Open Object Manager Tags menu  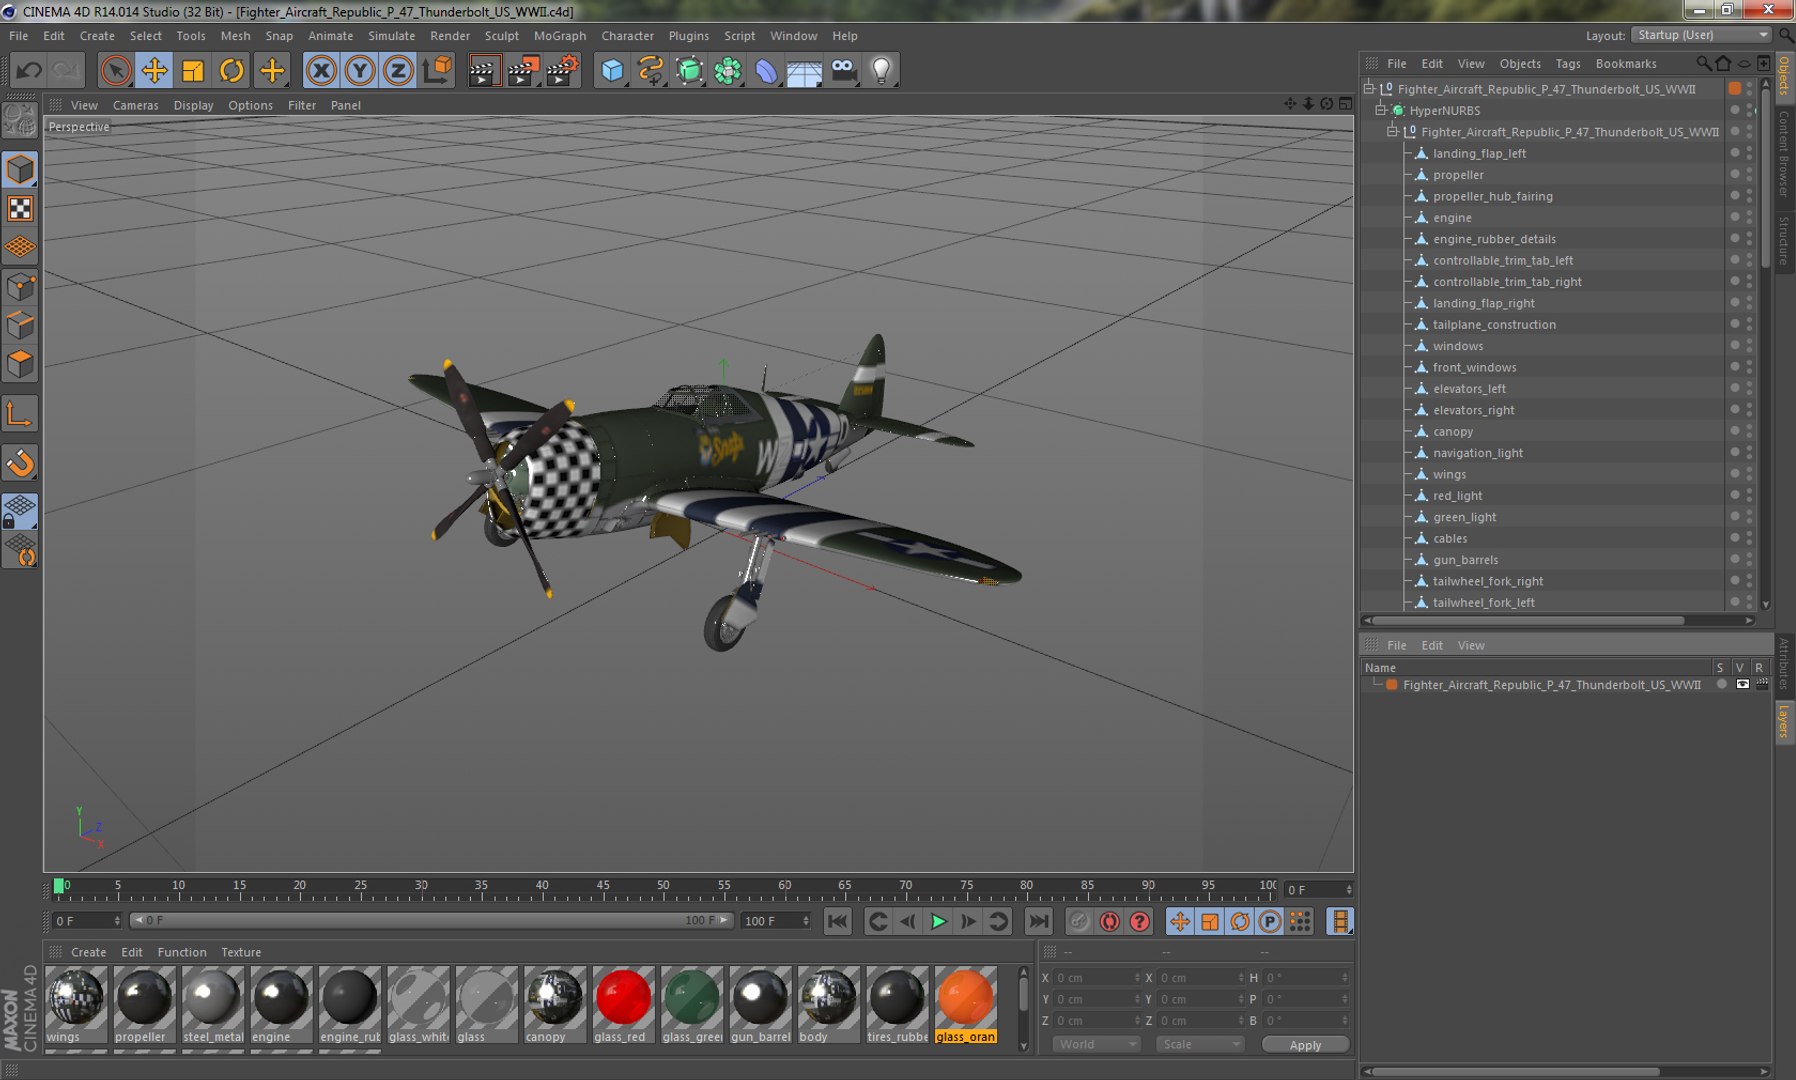(1568, 63)
